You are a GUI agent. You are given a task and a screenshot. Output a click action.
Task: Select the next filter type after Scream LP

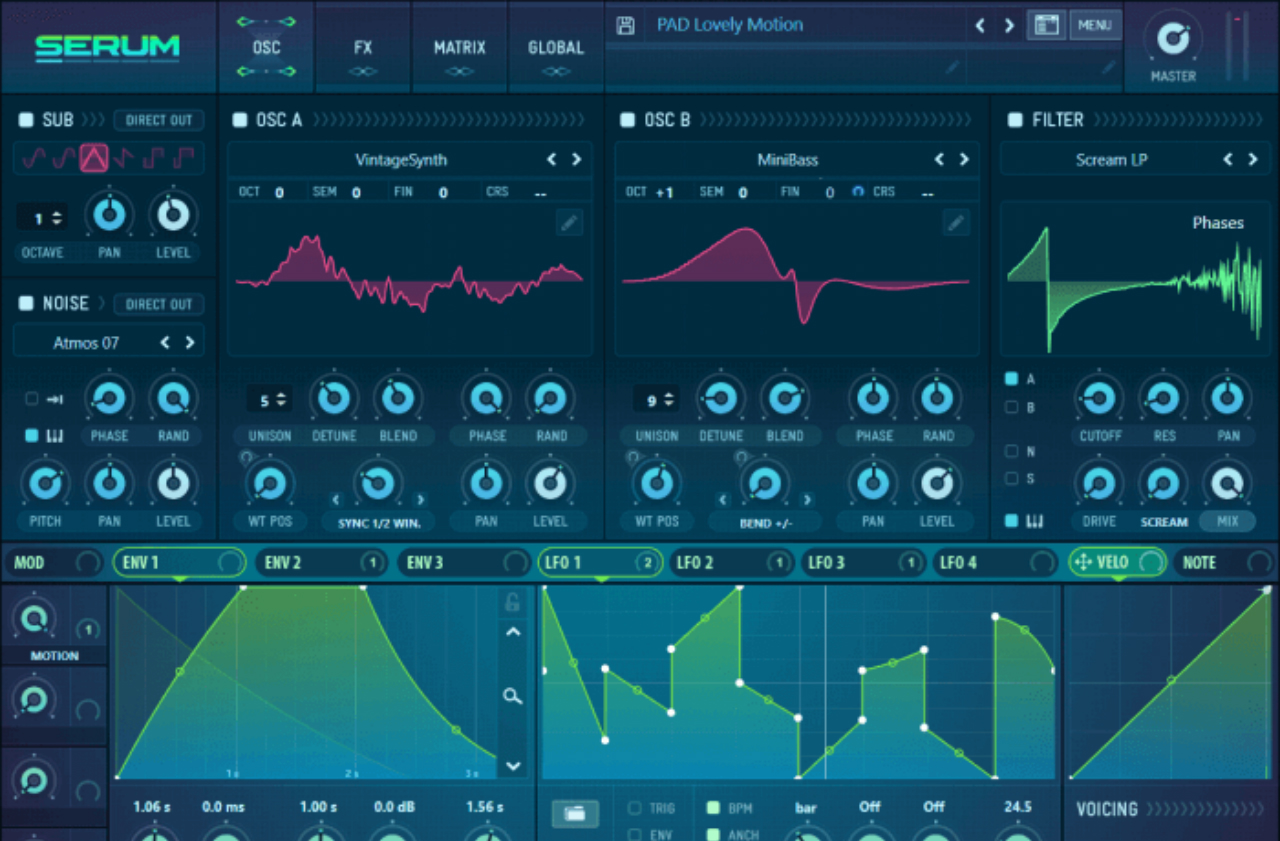click(x=1252, y=158)
